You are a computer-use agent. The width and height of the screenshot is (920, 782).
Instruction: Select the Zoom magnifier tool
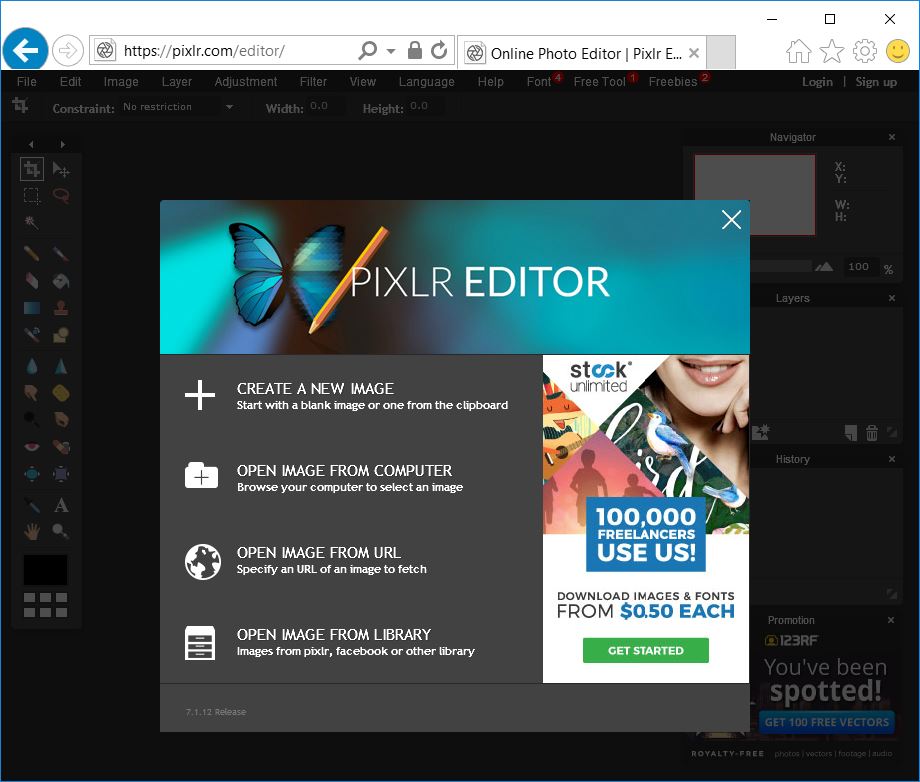coord(61,532)
